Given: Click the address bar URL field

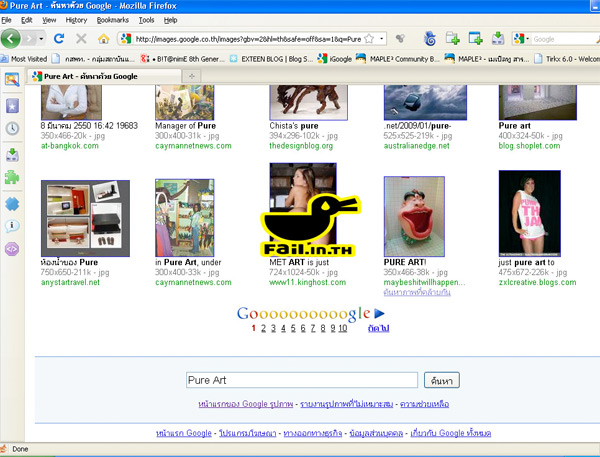Looking at the screenshot, I should coord(248,39).
